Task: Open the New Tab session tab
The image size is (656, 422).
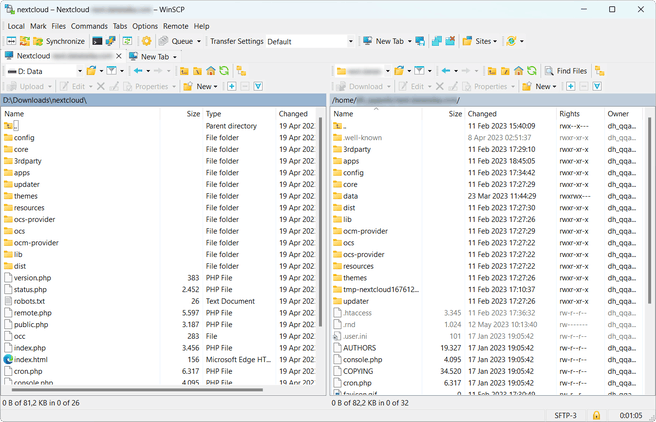Action: [153, 56]
